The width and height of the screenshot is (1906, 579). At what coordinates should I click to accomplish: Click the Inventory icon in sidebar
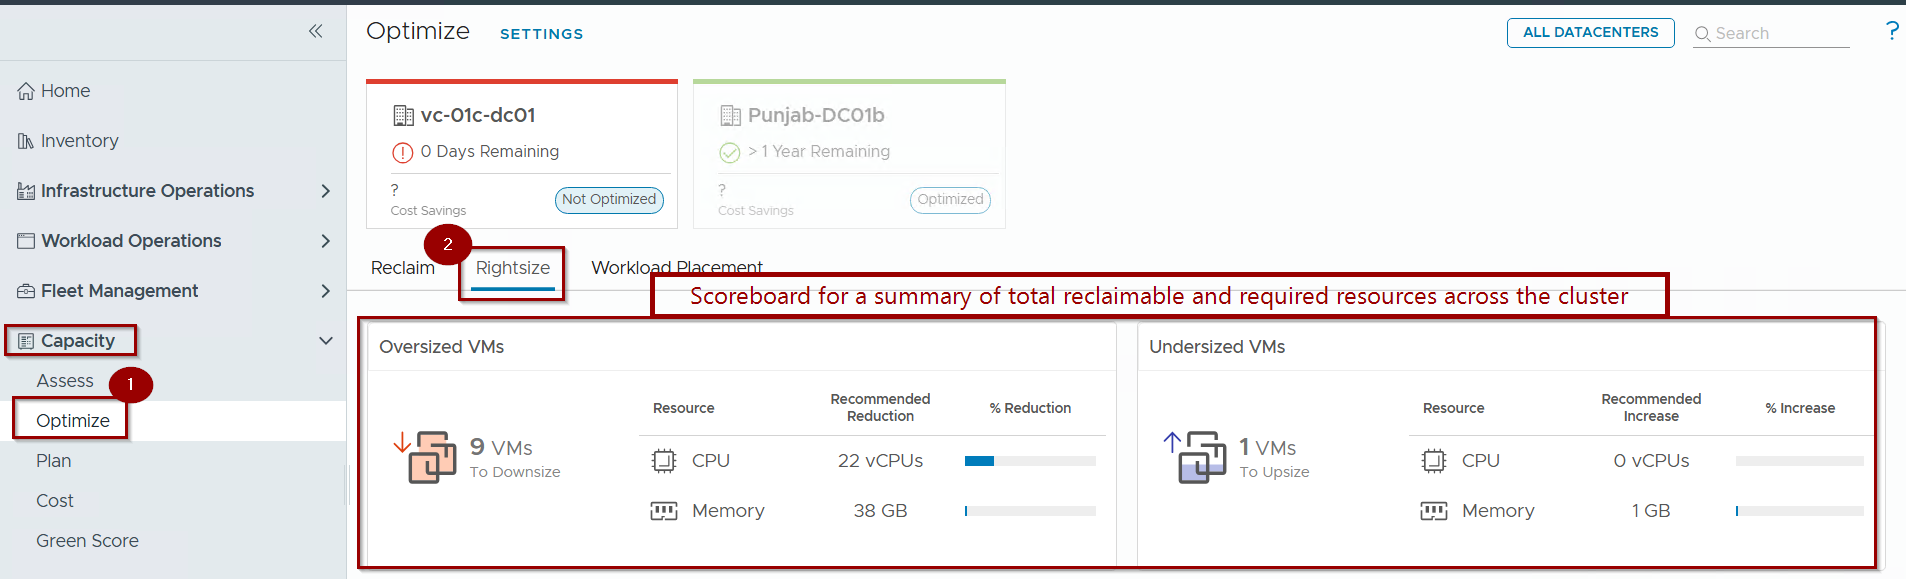(26, 141)
